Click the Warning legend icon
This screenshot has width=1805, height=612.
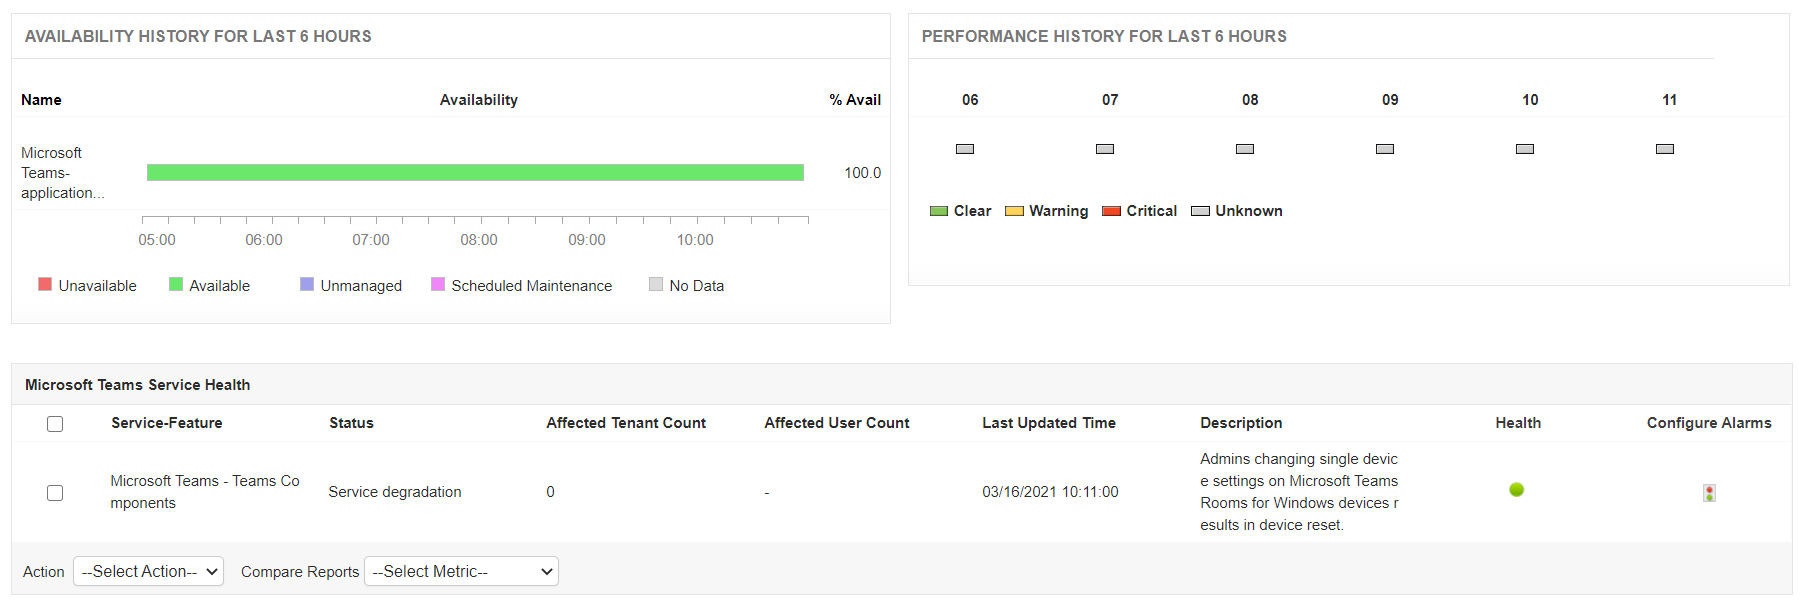pos(1016,210)
